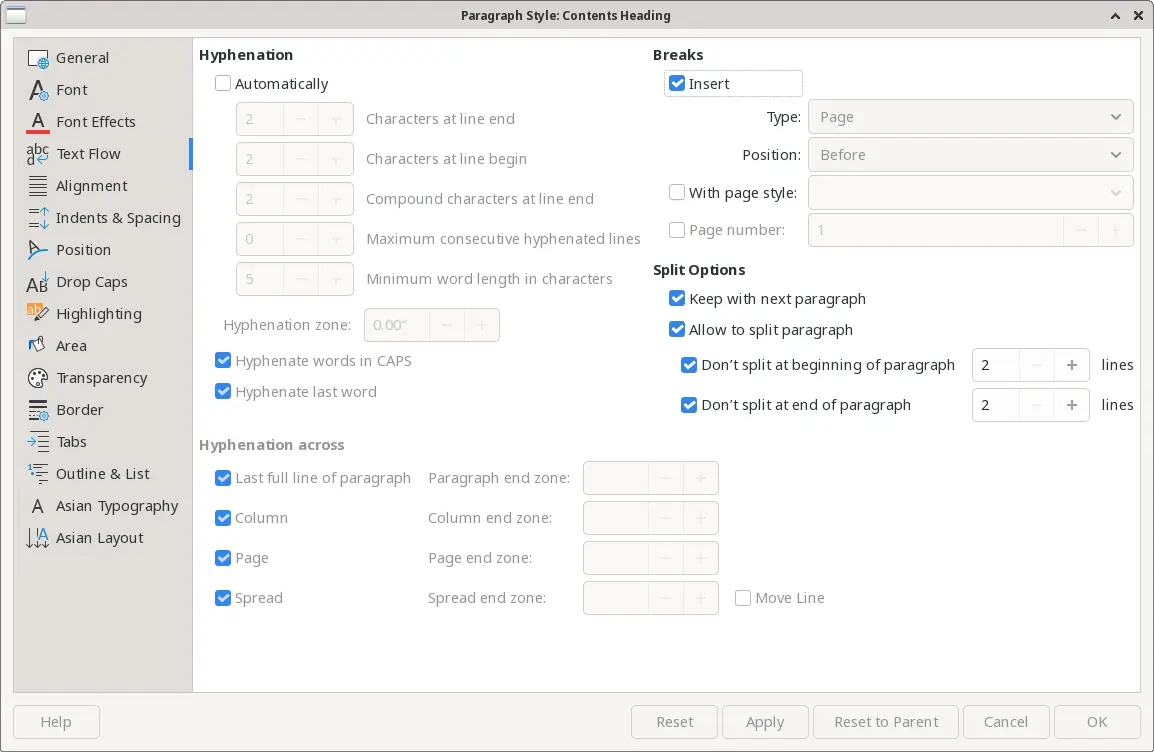Increase the Hyphenation zone value
This screenshot has width=1154, height=752.
[x=482, y=325]
